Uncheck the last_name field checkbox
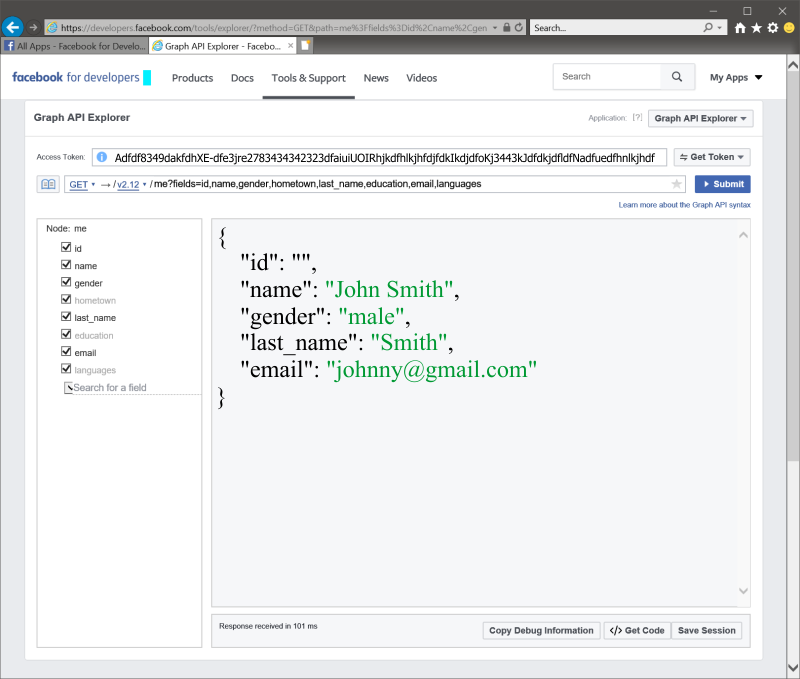 click(66, 317)
